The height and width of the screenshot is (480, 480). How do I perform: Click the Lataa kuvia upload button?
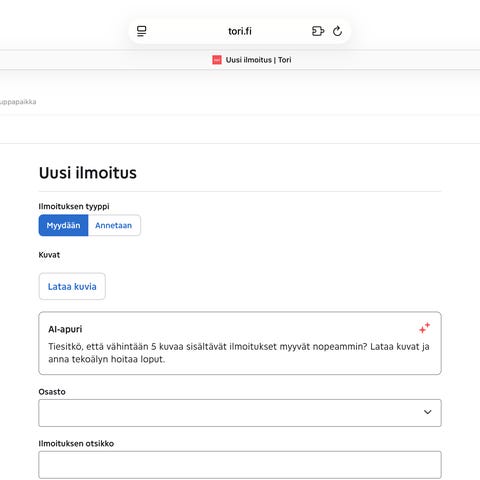(72, 286)
